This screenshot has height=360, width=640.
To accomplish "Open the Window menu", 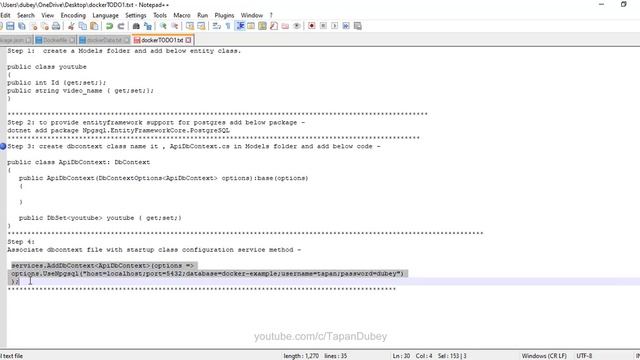I will coord(252,15).
